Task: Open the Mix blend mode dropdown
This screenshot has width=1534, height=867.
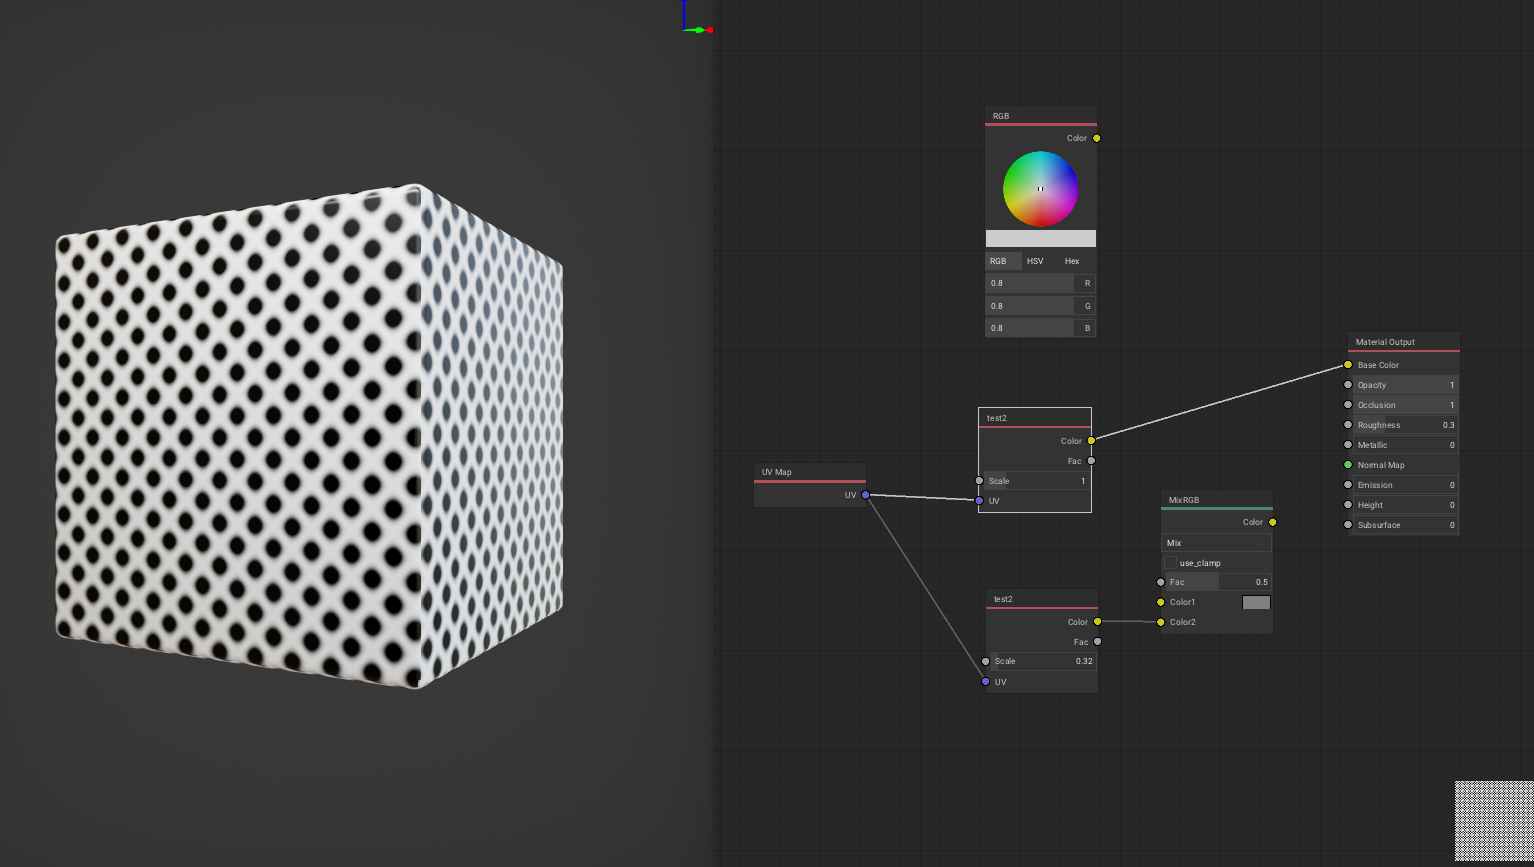Action: (1216, 542)
